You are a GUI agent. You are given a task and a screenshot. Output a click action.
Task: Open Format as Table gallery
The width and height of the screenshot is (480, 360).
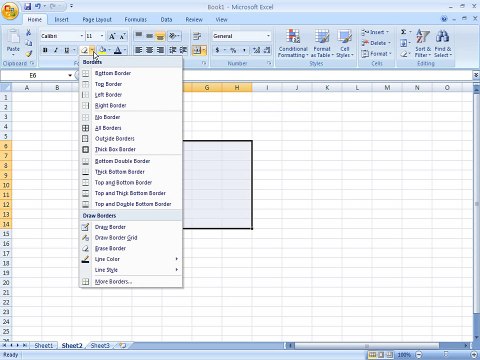click(x=322, y=43)
